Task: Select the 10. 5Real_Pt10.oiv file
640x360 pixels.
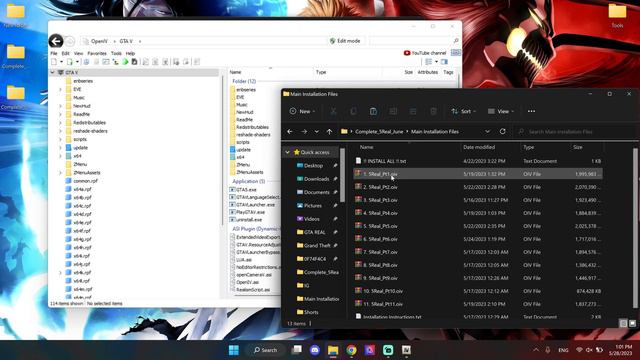Action: coord(478,291)
